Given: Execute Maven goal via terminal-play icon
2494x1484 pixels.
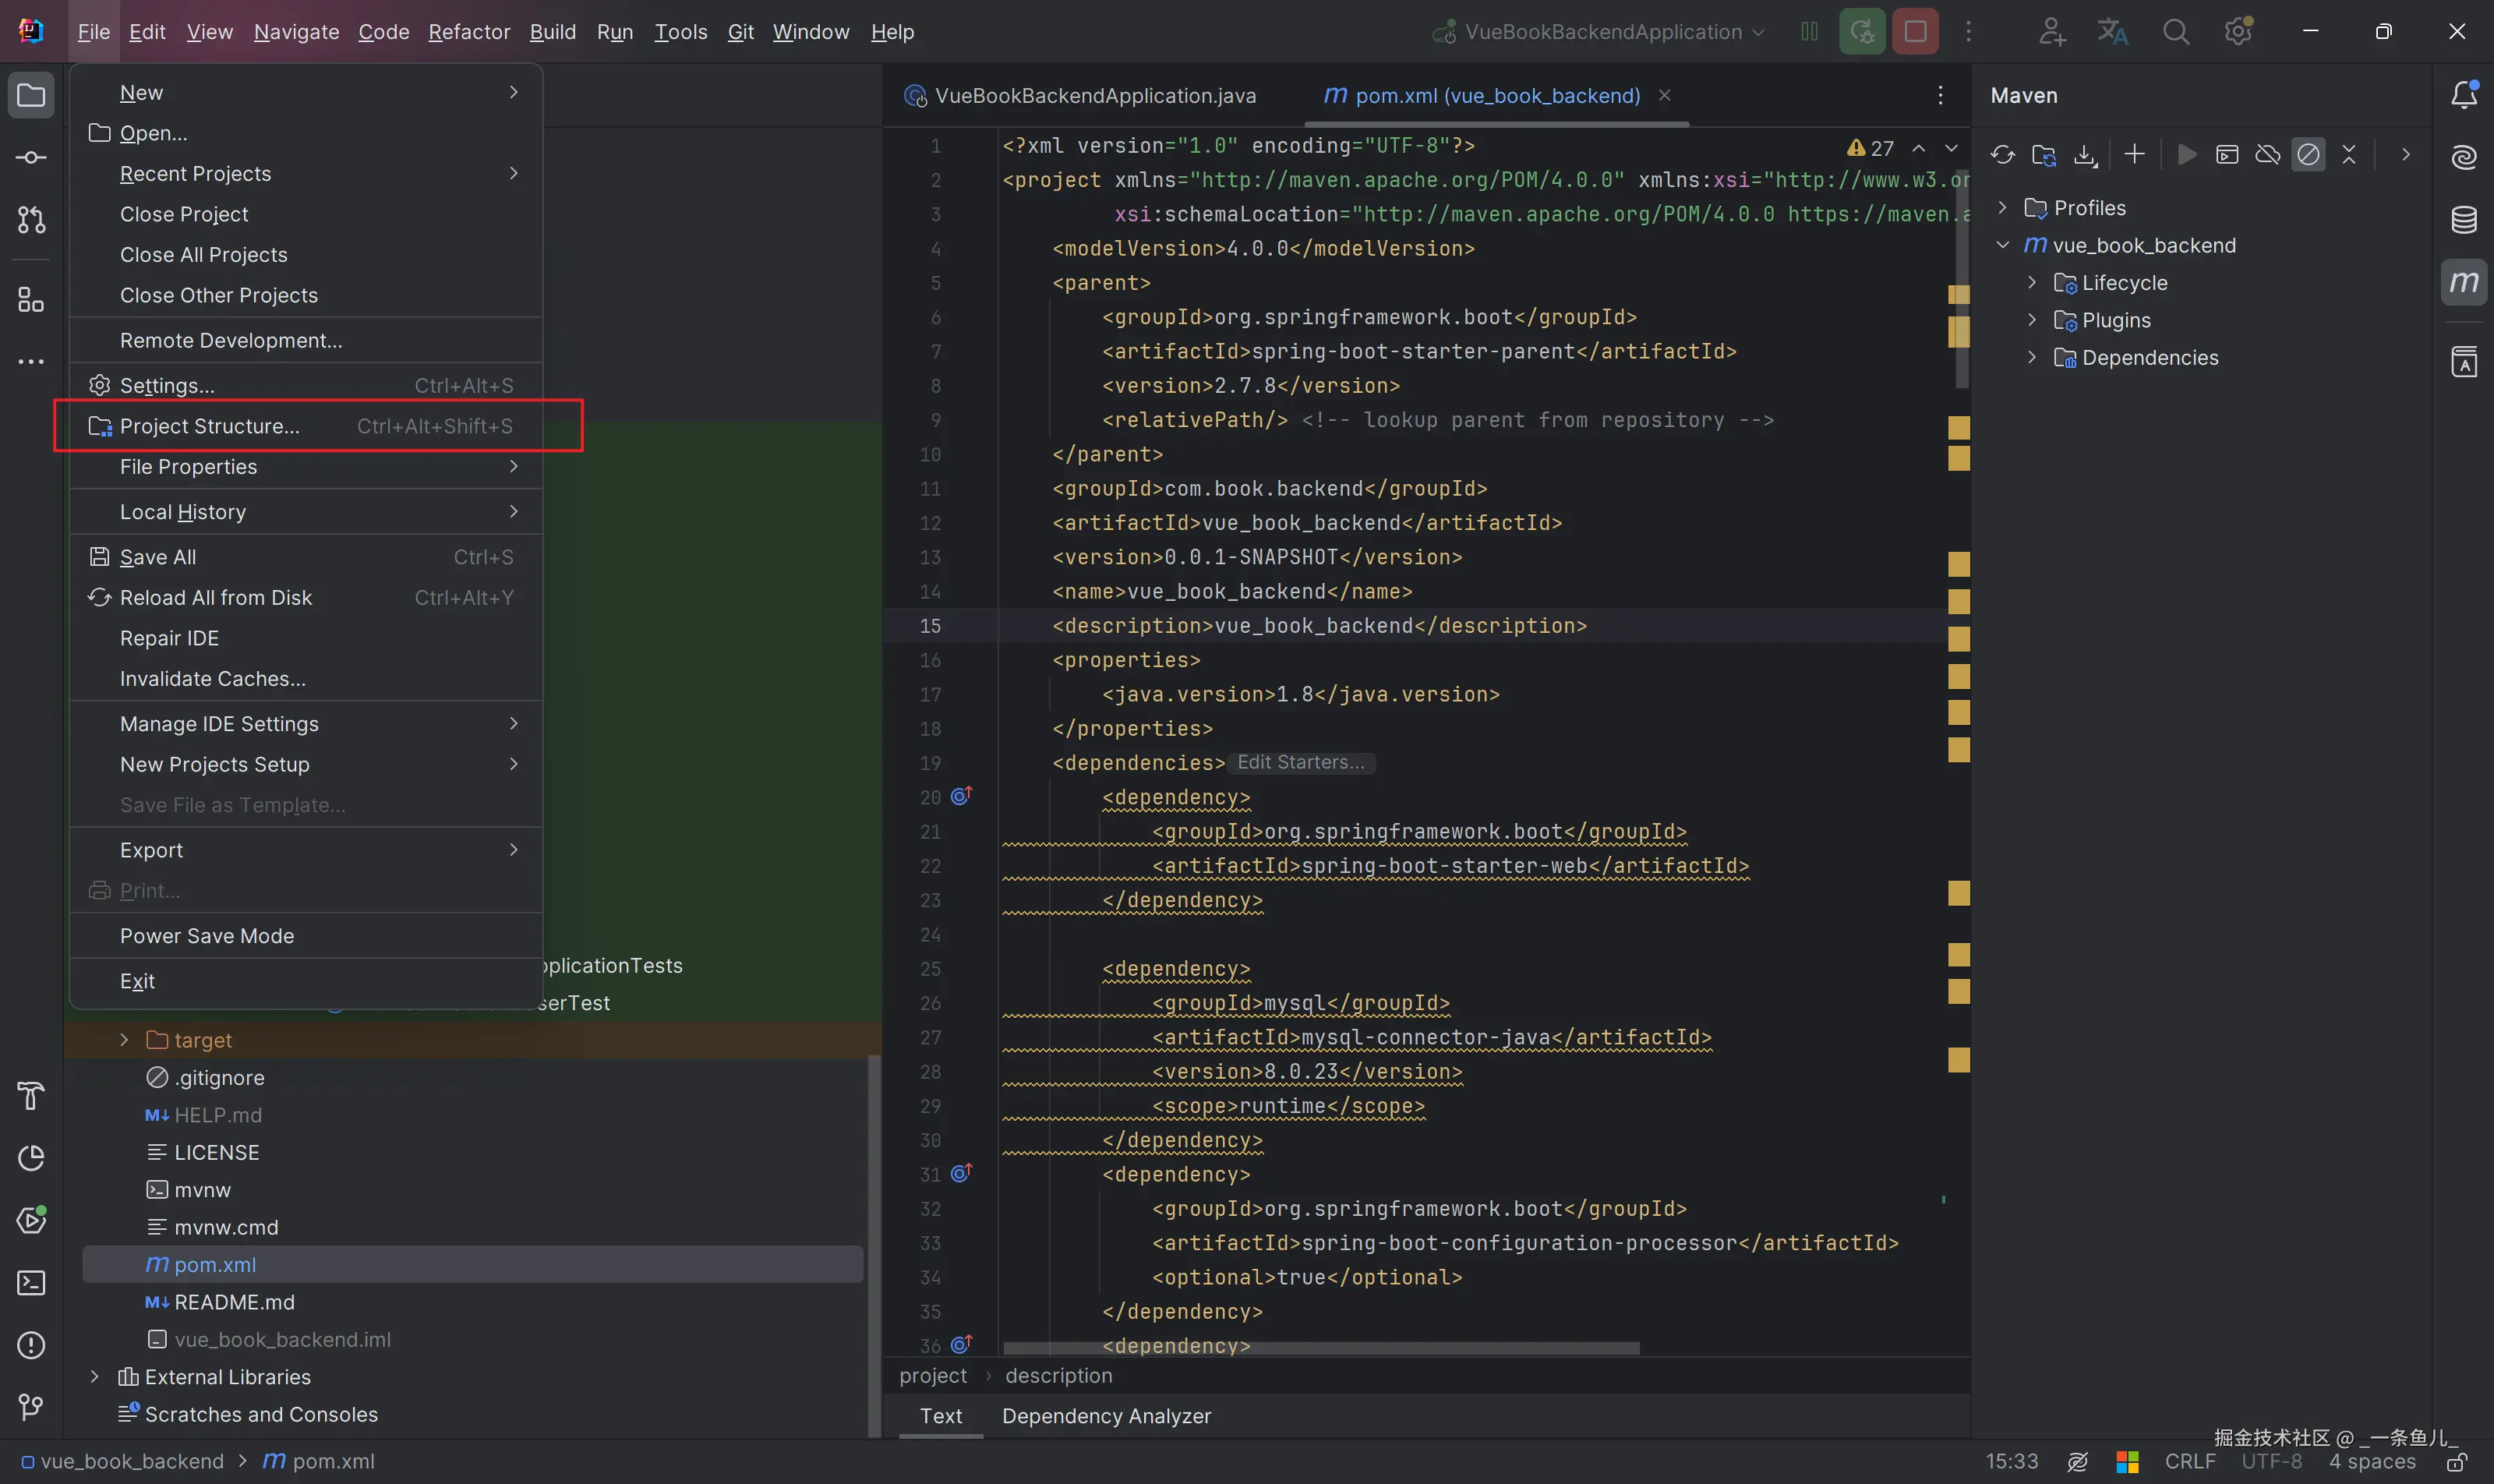Looking at the screenshot, I should click(x=2227, y=154).
